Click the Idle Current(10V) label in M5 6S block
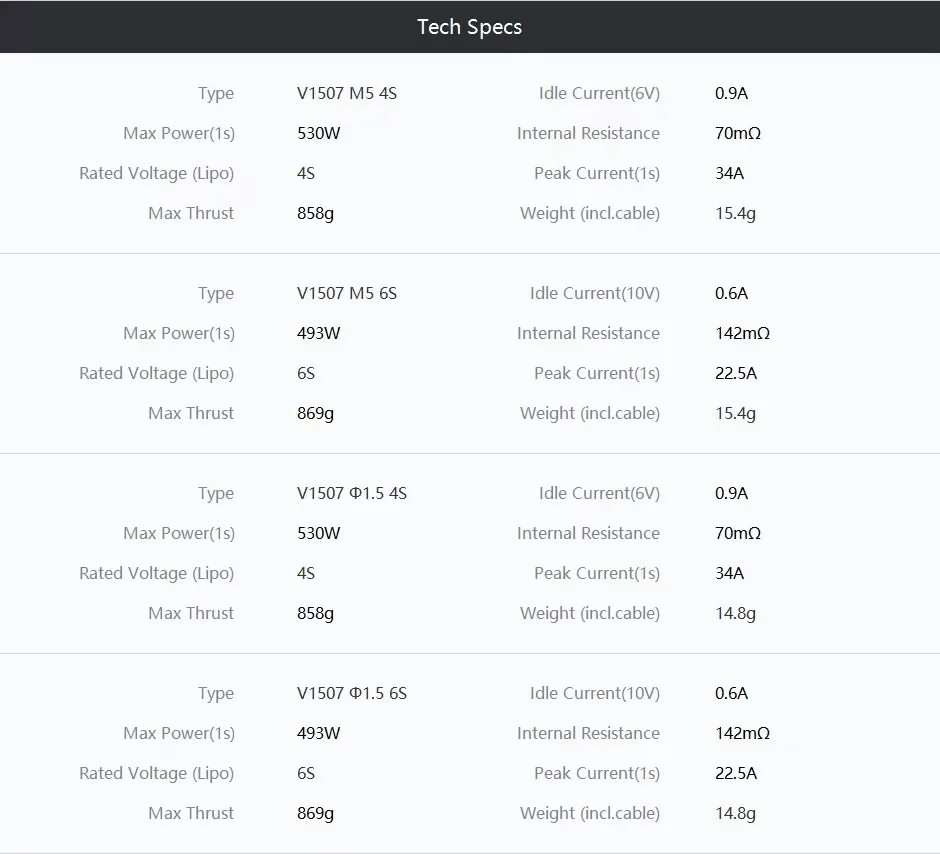This screenshot has width=940, height=854. pos(595,294)
